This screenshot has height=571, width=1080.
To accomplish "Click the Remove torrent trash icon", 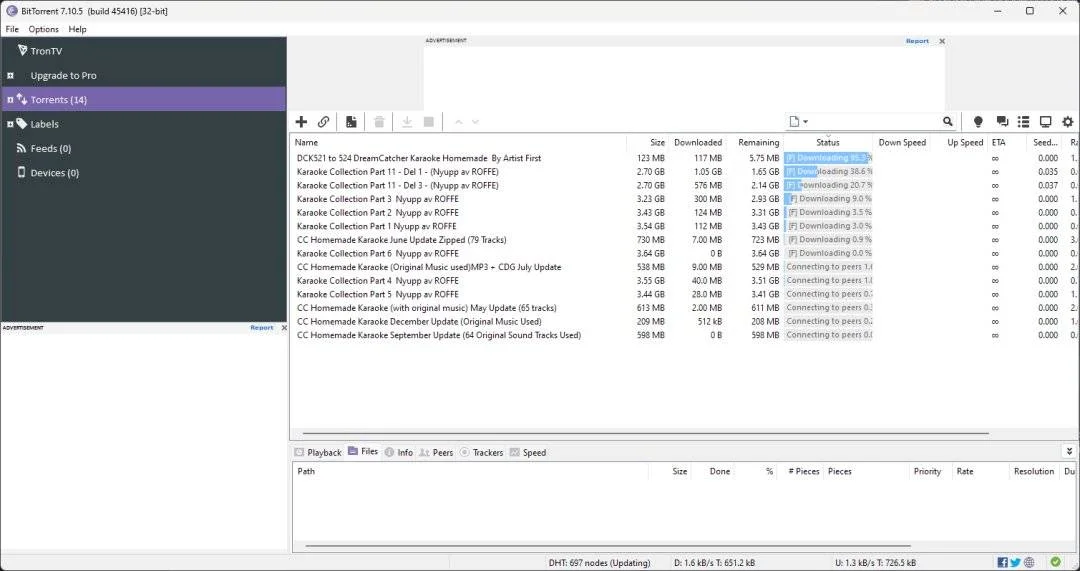I will [379, 122].
